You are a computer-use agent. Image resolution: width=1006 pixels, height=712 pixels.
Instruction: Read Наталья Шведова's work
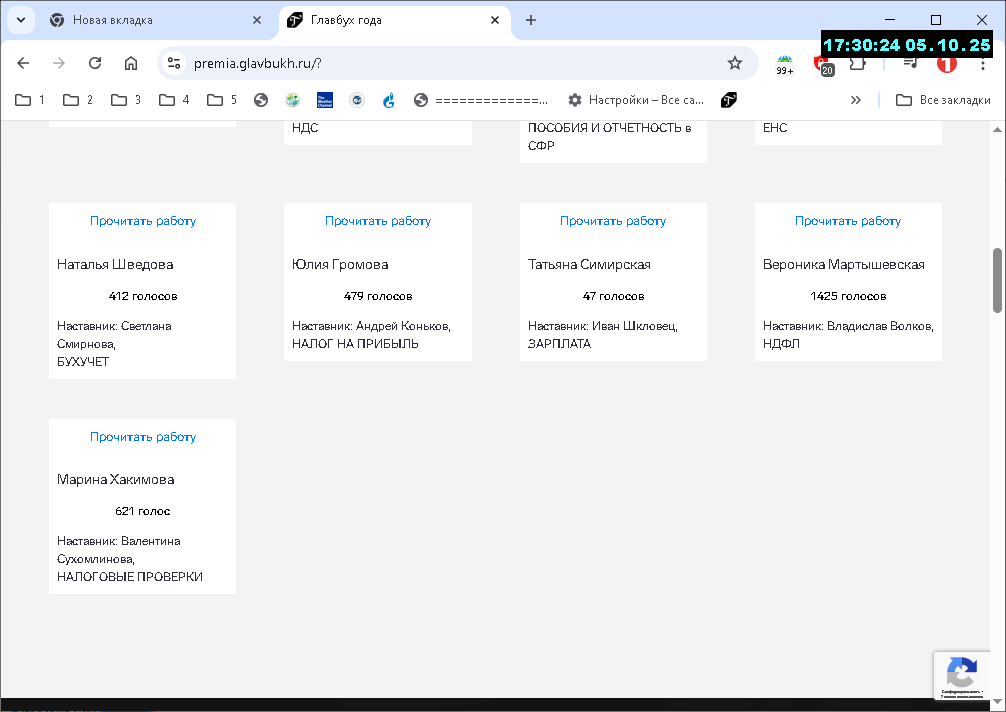coord(143,221)
